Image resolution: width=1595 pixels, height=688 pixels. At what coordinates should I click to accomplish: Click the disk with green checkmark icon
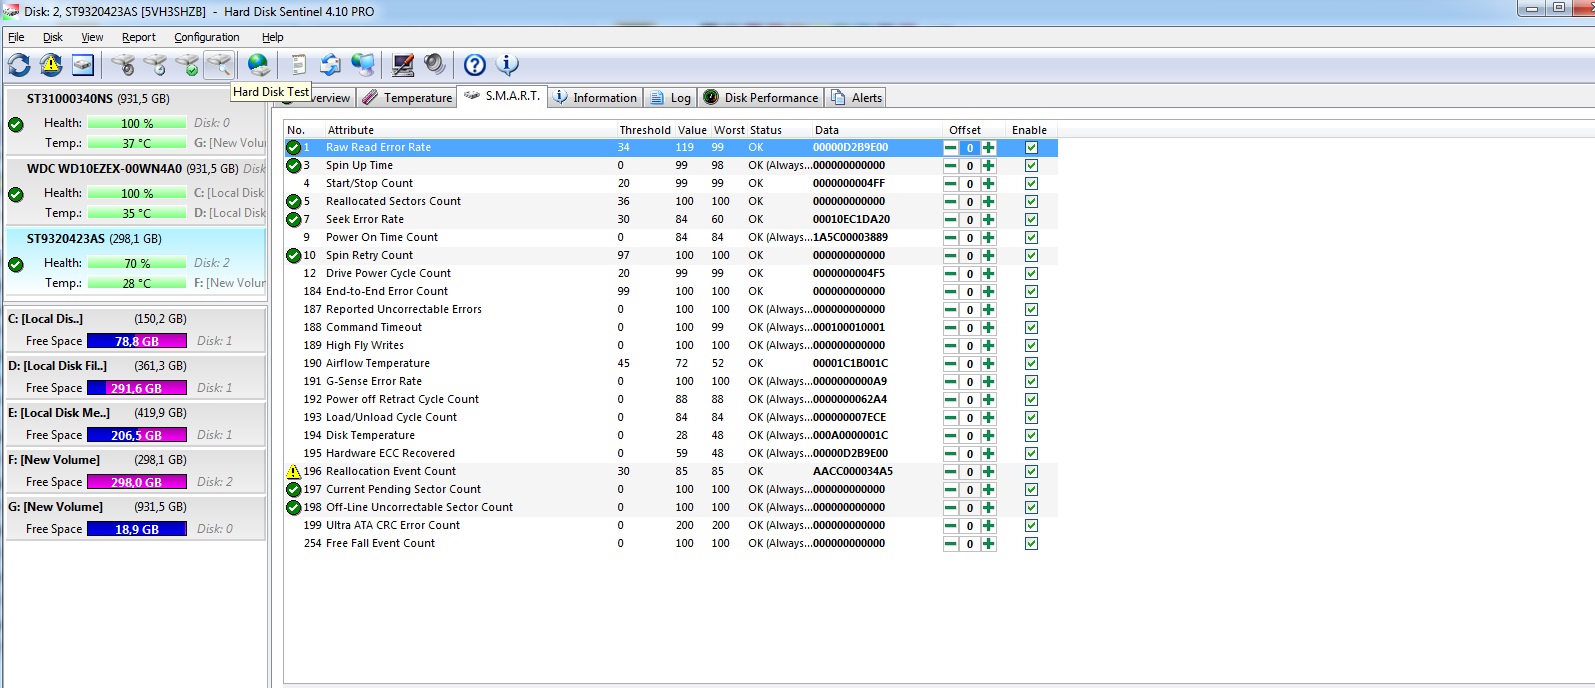coord(187,65)
